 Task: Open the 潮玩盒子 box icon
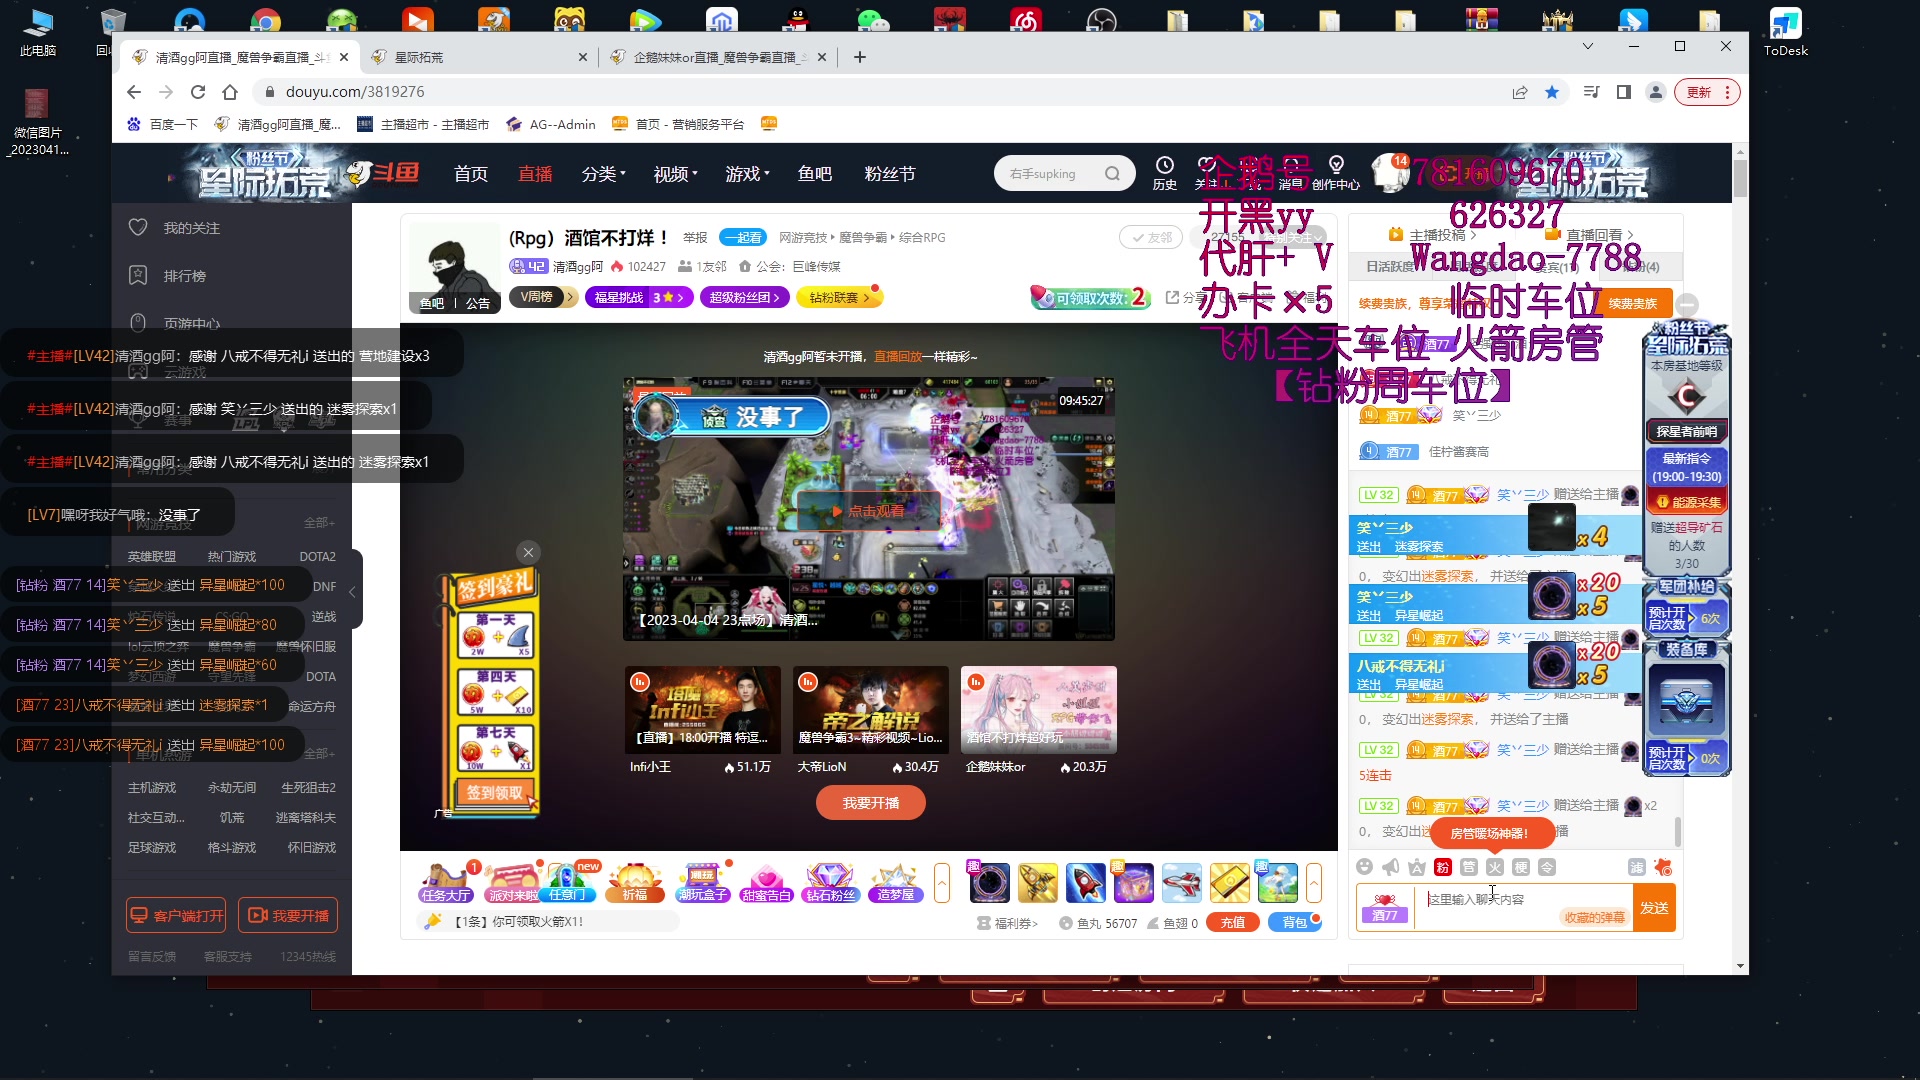coord(702,882)
